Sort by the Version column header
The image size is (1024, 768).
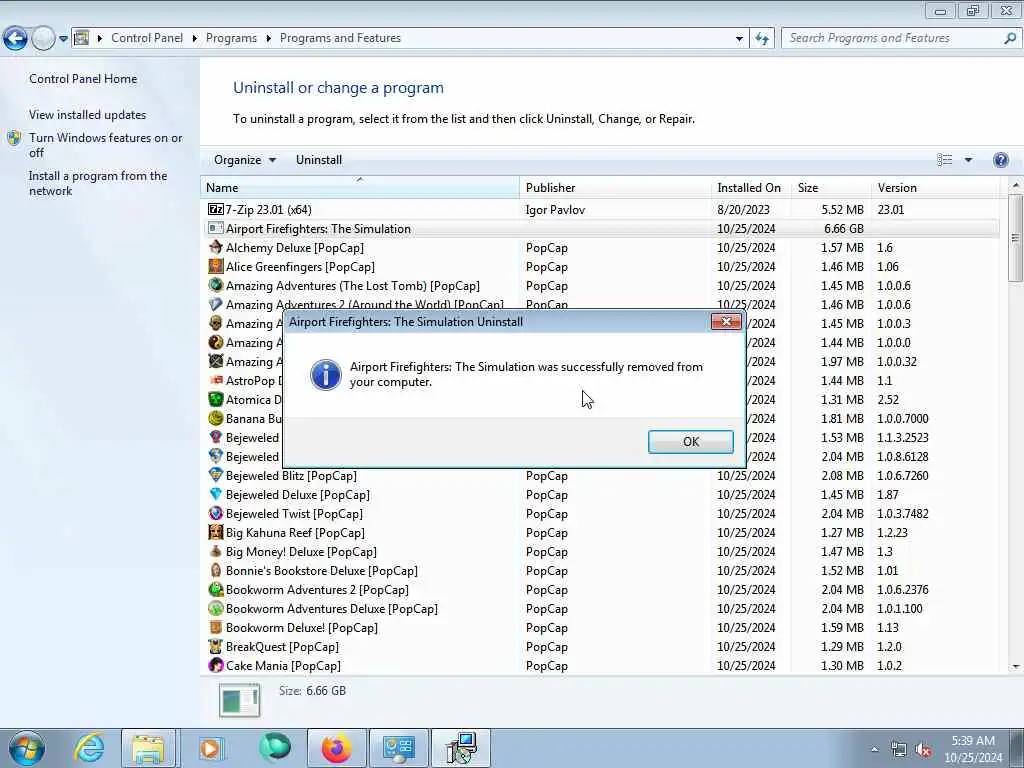(935, 187)
